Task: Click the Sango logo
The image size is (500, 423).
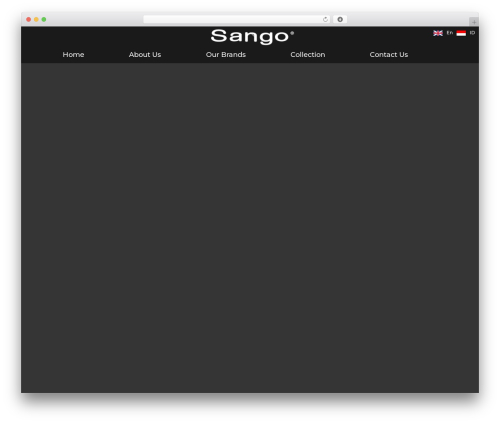Action: (252, 36)
